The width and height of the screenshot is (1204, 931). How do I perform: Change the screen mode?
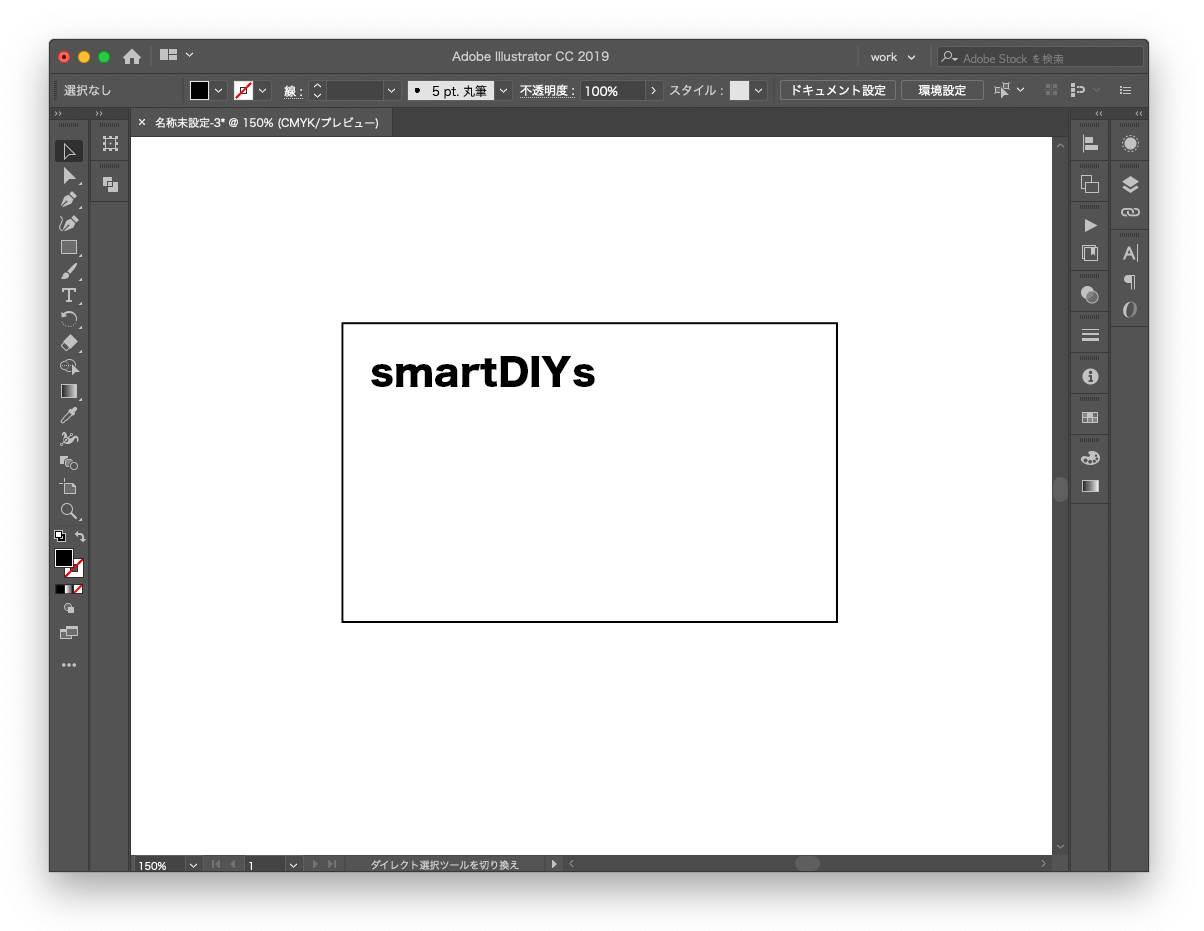69,633
